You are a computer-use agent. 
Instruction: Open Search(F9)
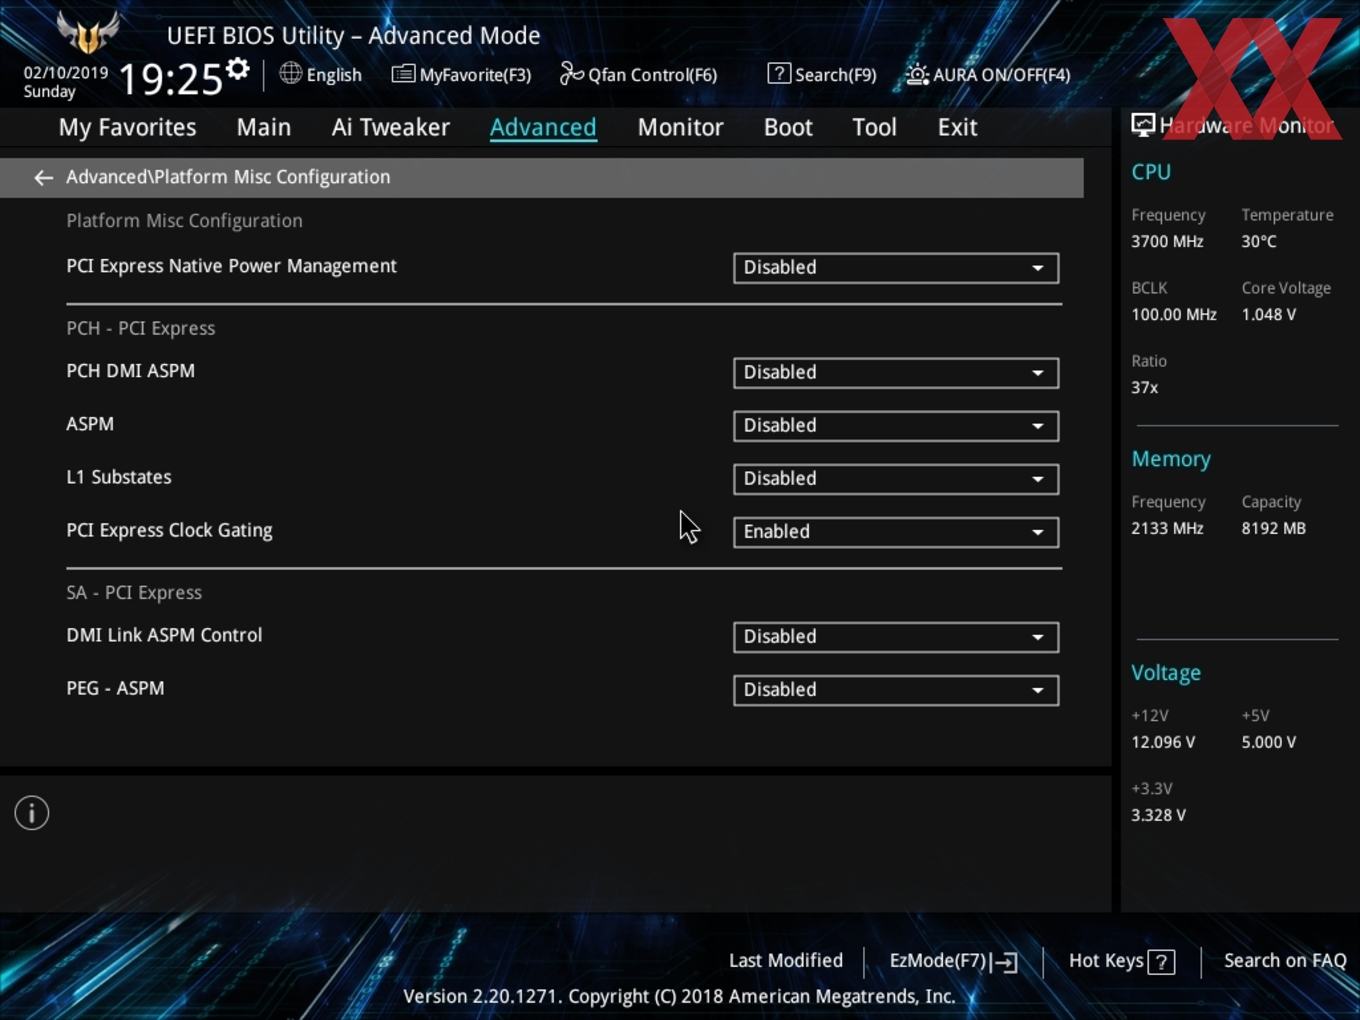pos(835,75)
